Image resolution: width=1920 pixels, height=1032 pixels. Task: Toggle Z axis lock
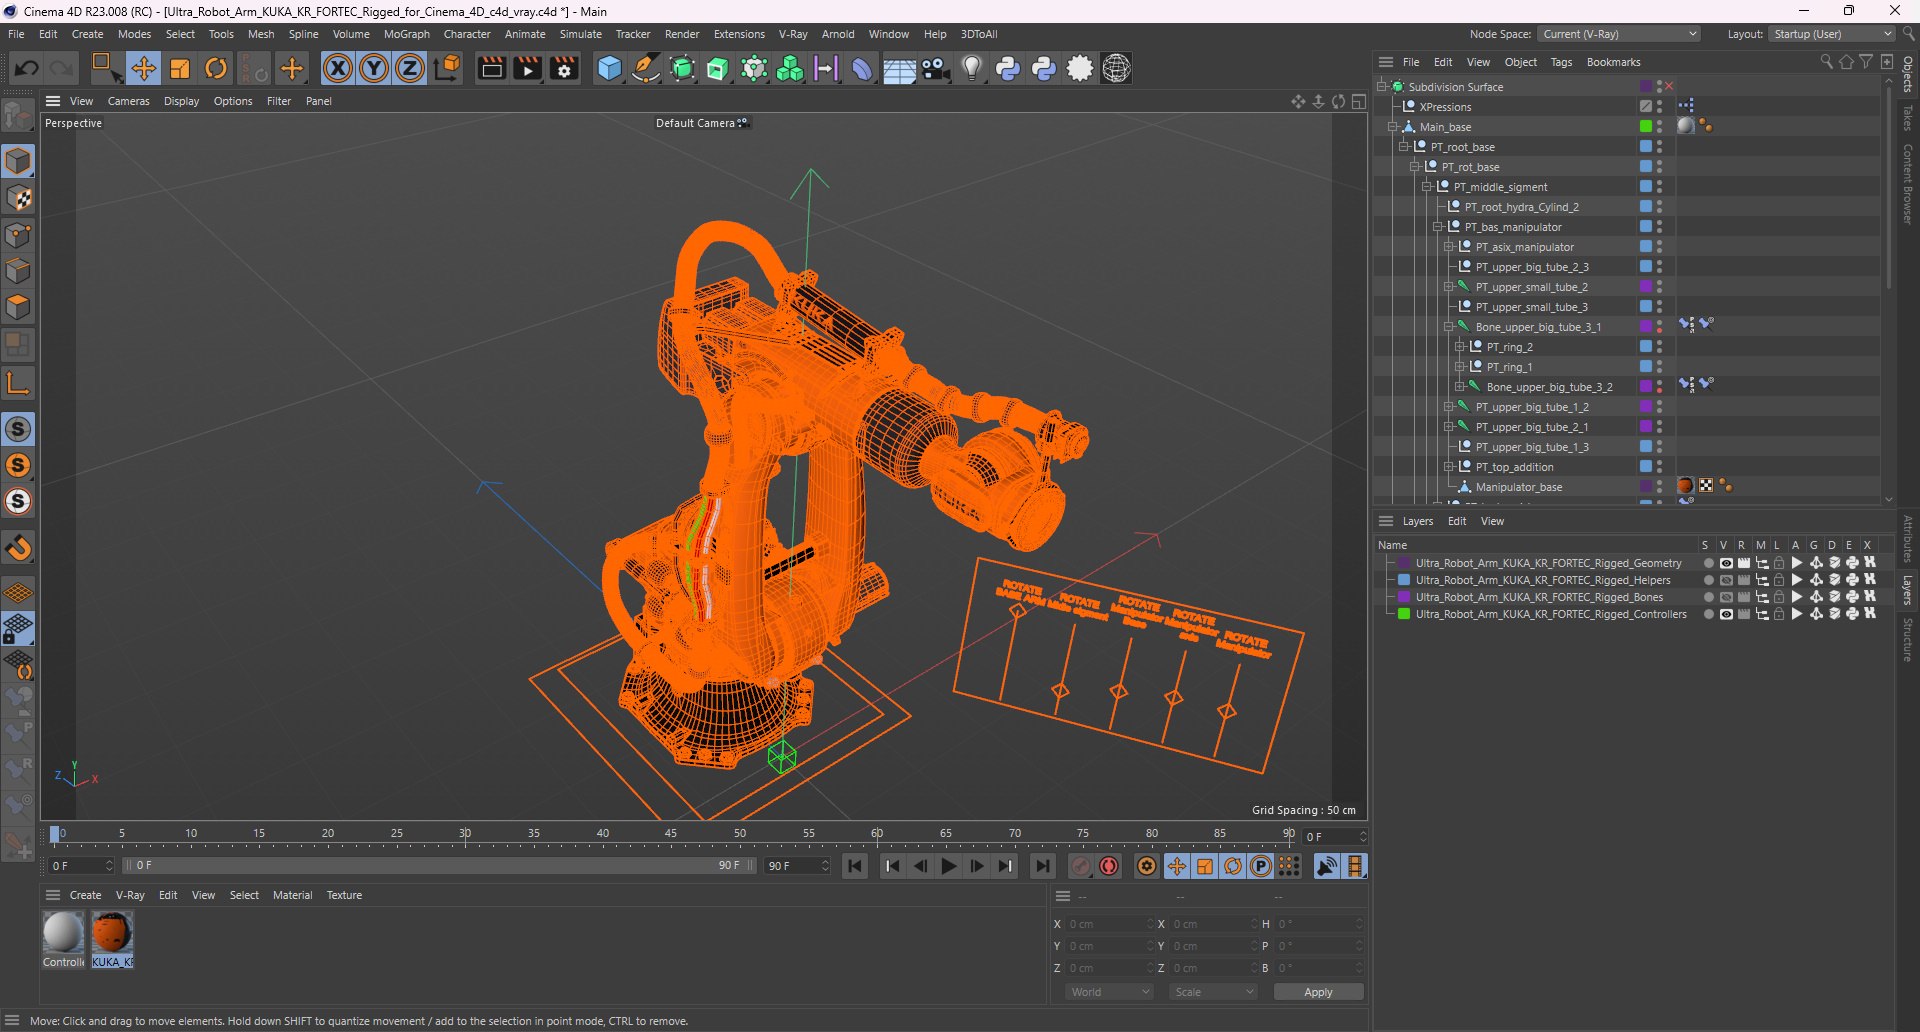point(410,68)
